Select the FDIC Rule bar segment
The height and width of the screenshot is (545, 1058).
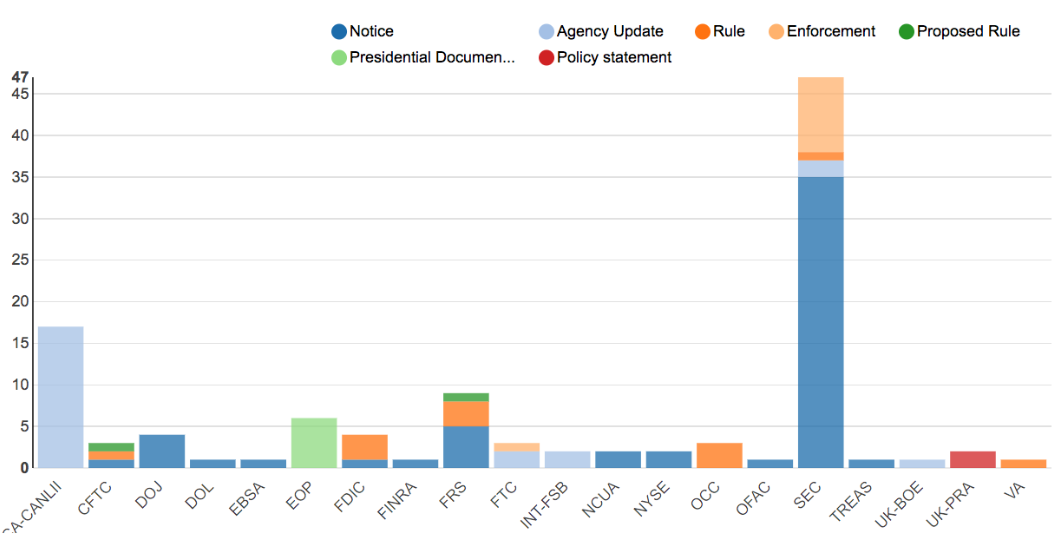pyautogui.click(x=364, y=447)
